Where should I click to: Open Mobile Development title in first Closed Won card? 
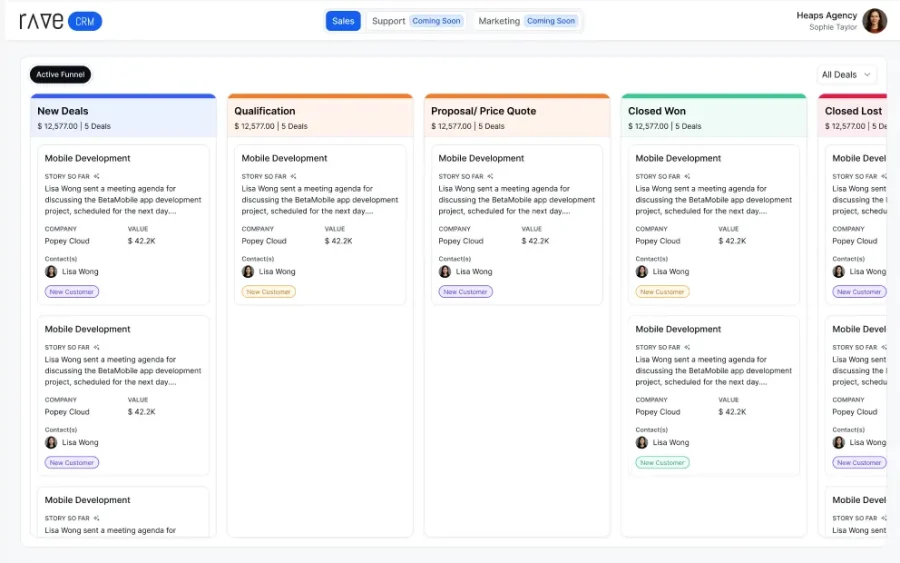pos(678,158)
